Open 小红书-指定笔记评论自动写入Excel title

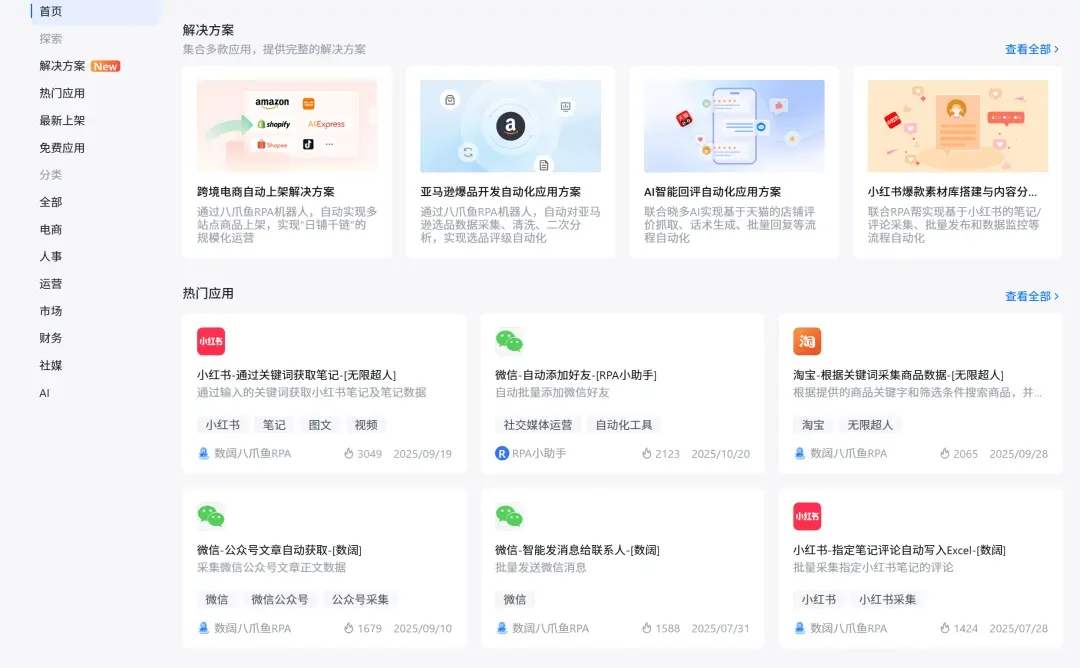click(x=899, y=550)
